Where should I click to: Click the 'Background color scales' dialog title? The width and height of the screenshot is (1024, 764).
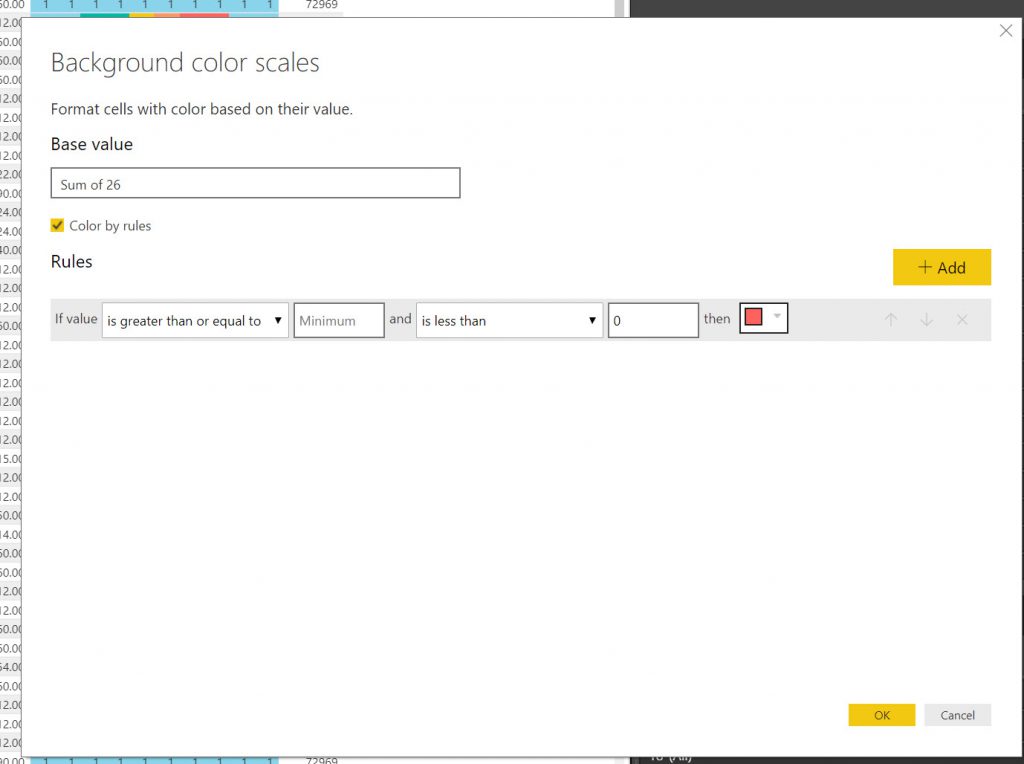(185, 63)
